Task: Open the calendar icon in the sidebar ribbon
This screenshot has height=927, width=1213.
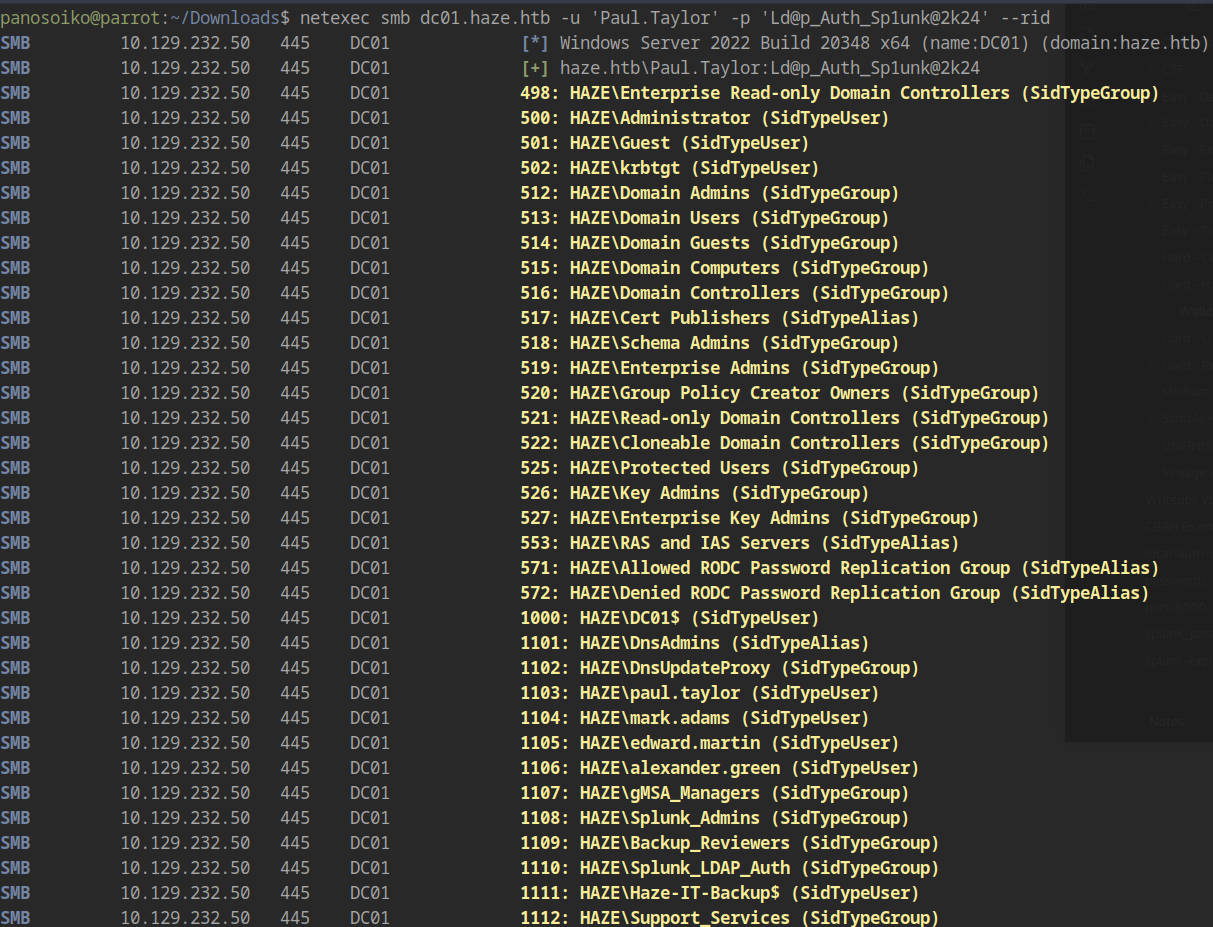Action: (x=1086, y=130)
